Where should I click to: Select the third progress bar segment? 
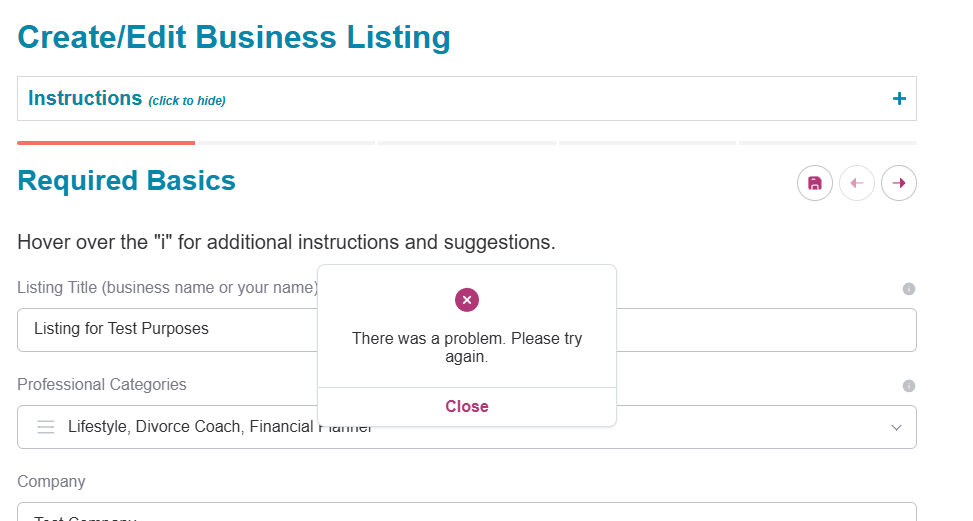point(467,143)
